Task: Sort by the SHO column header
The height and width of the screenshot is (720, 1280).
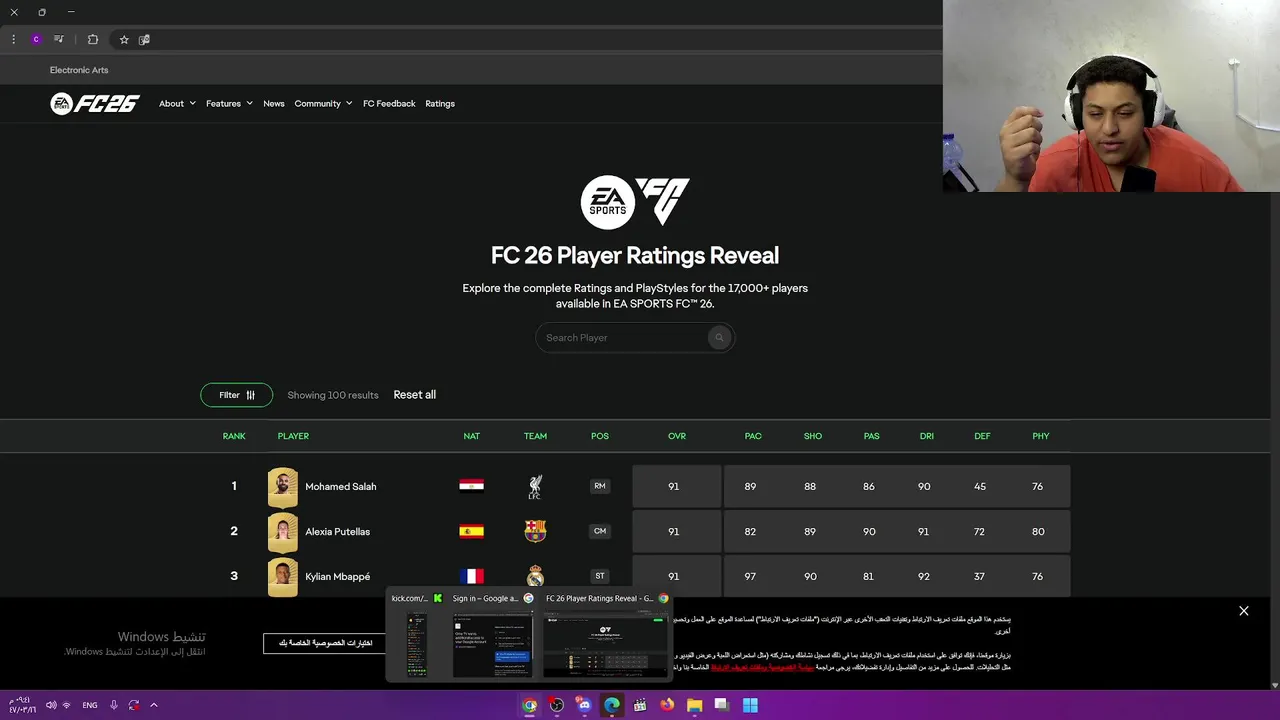Action: [813, 436]
